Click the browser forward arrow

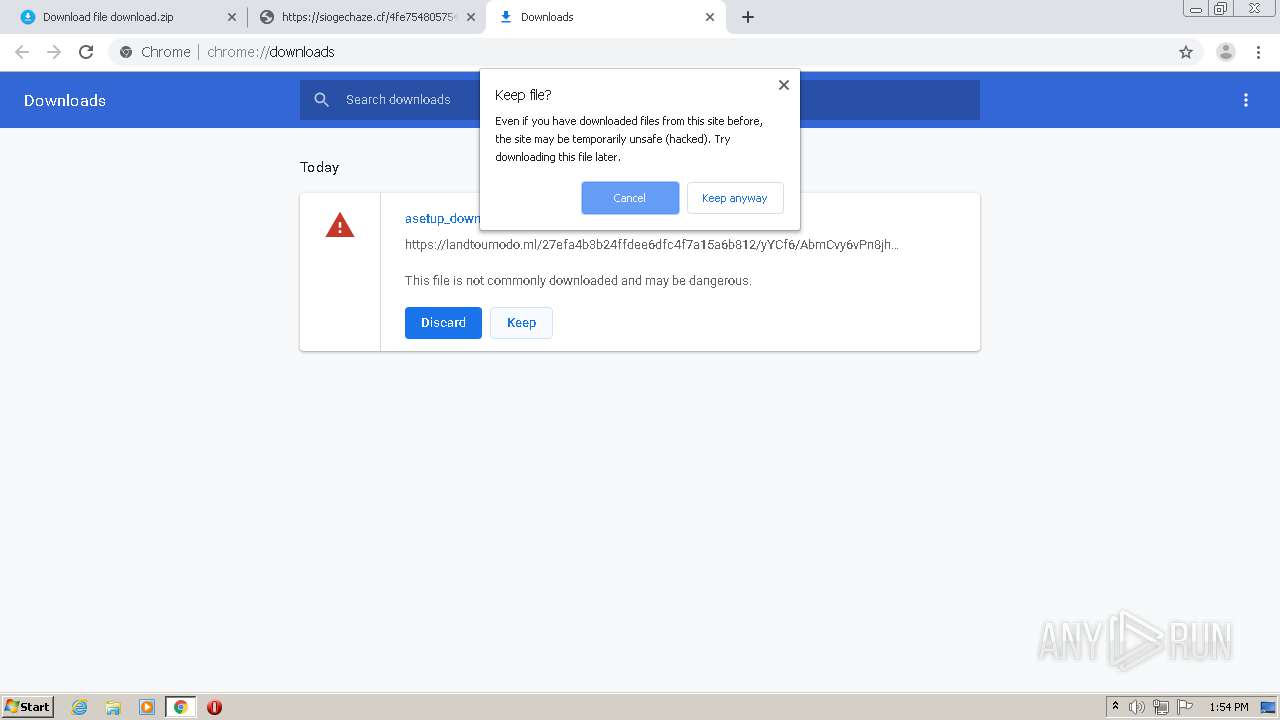pos(54,52)
